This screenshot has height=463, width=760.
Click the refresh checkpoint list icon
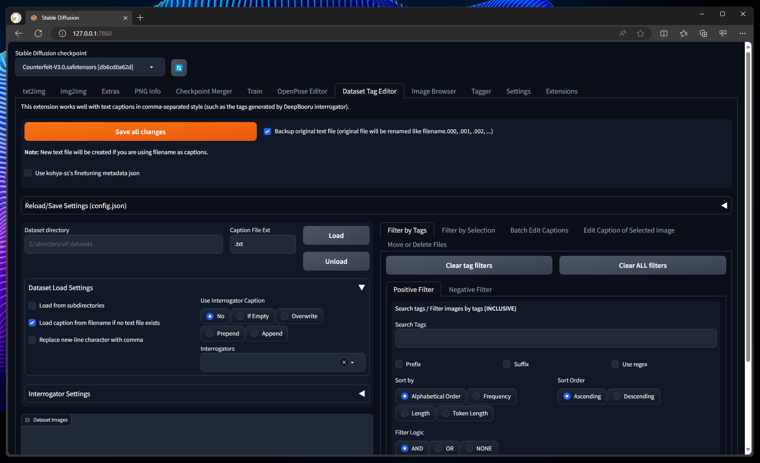click(179, 68)
